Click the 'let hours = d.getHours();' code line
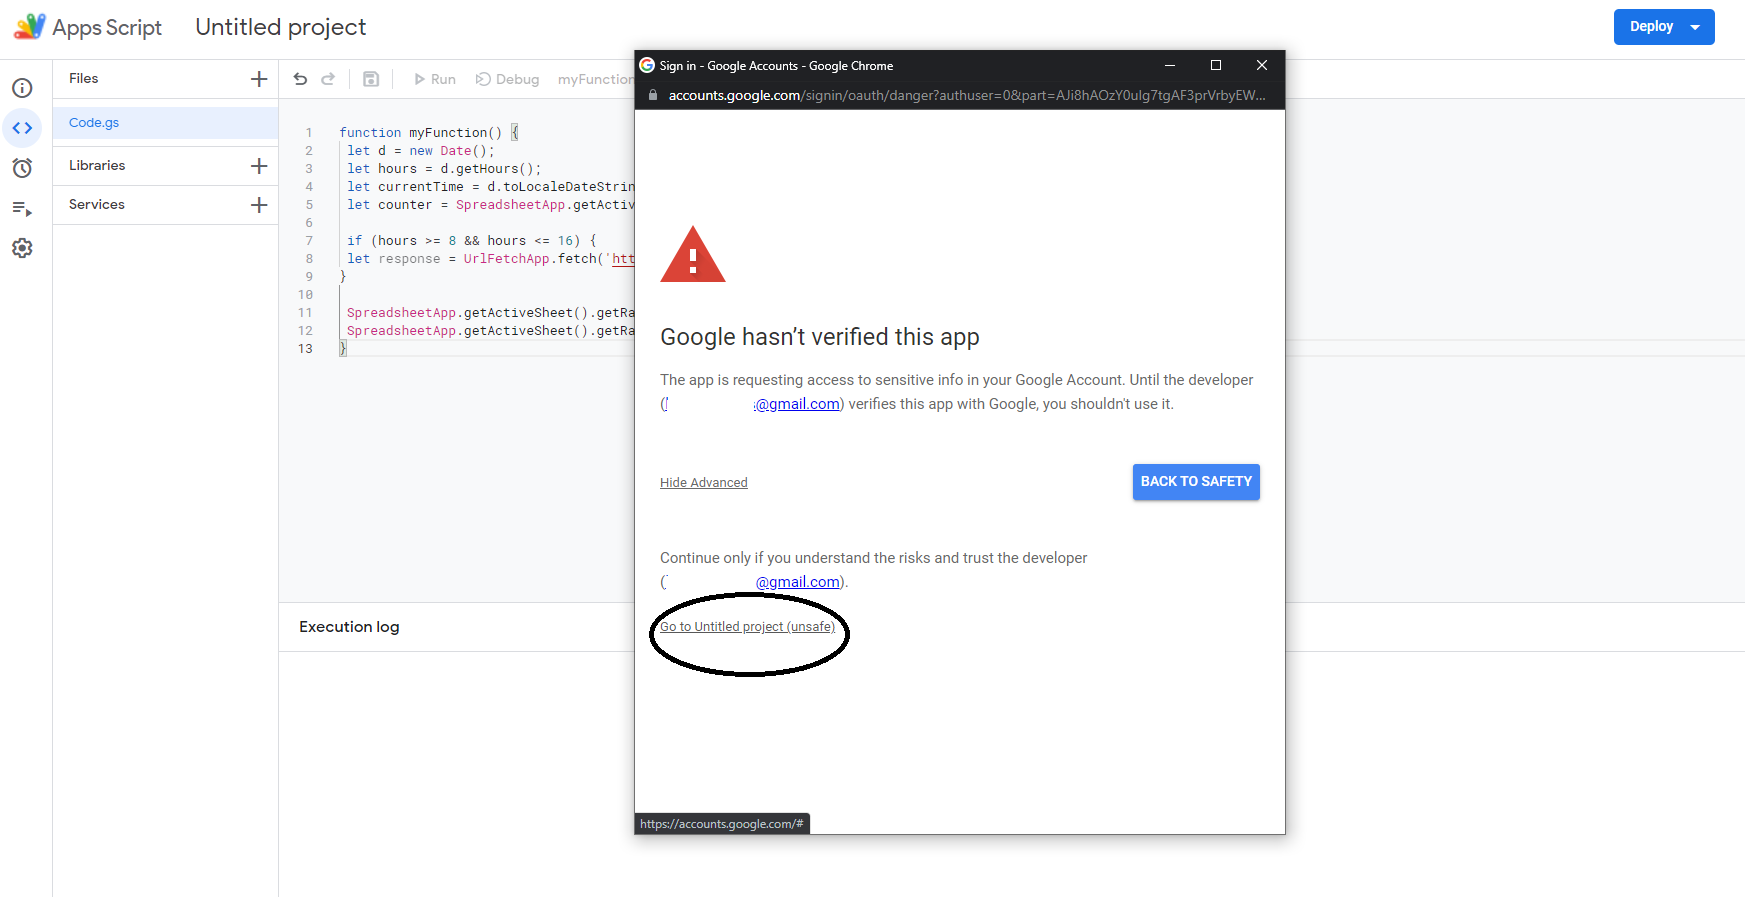1745x897 pixels. tap(444, 169)
